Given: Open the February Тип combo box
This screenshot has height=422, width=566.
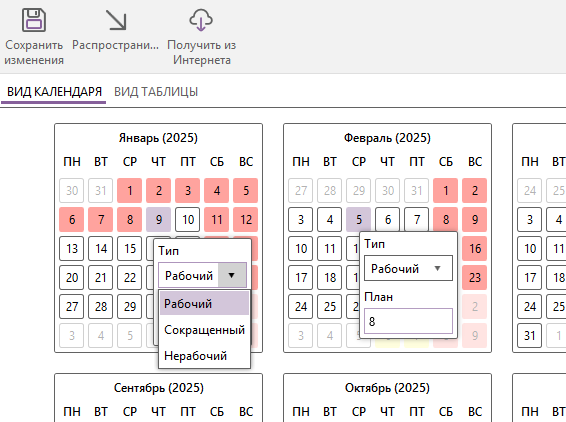Looking at the screenshot, I should (x=408, y=268).
